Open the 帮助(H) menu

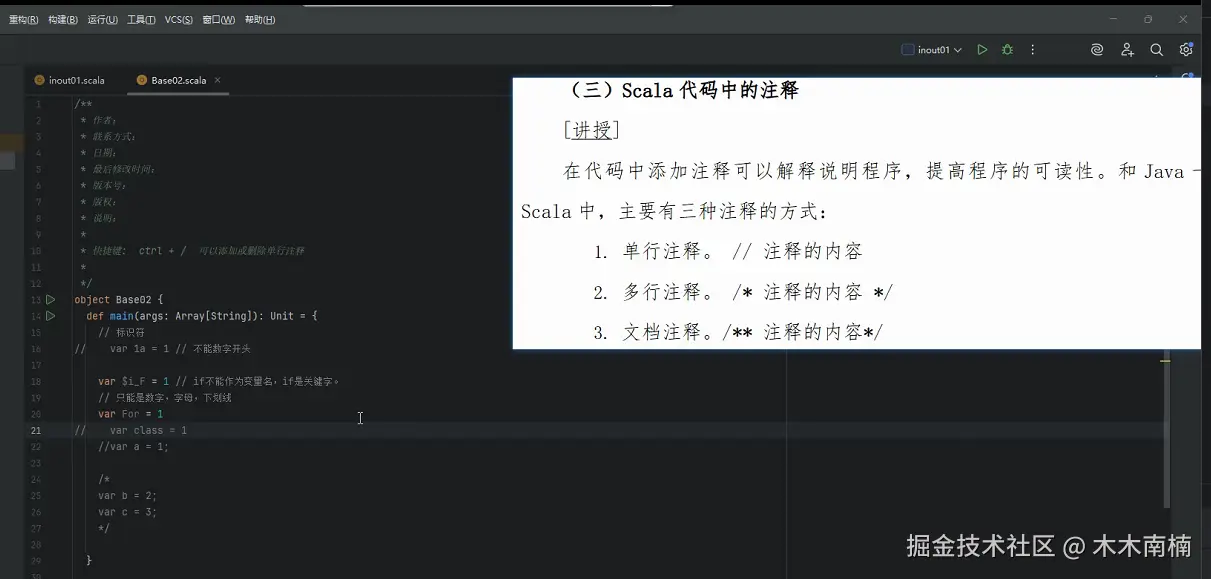(x=259, y=19)
